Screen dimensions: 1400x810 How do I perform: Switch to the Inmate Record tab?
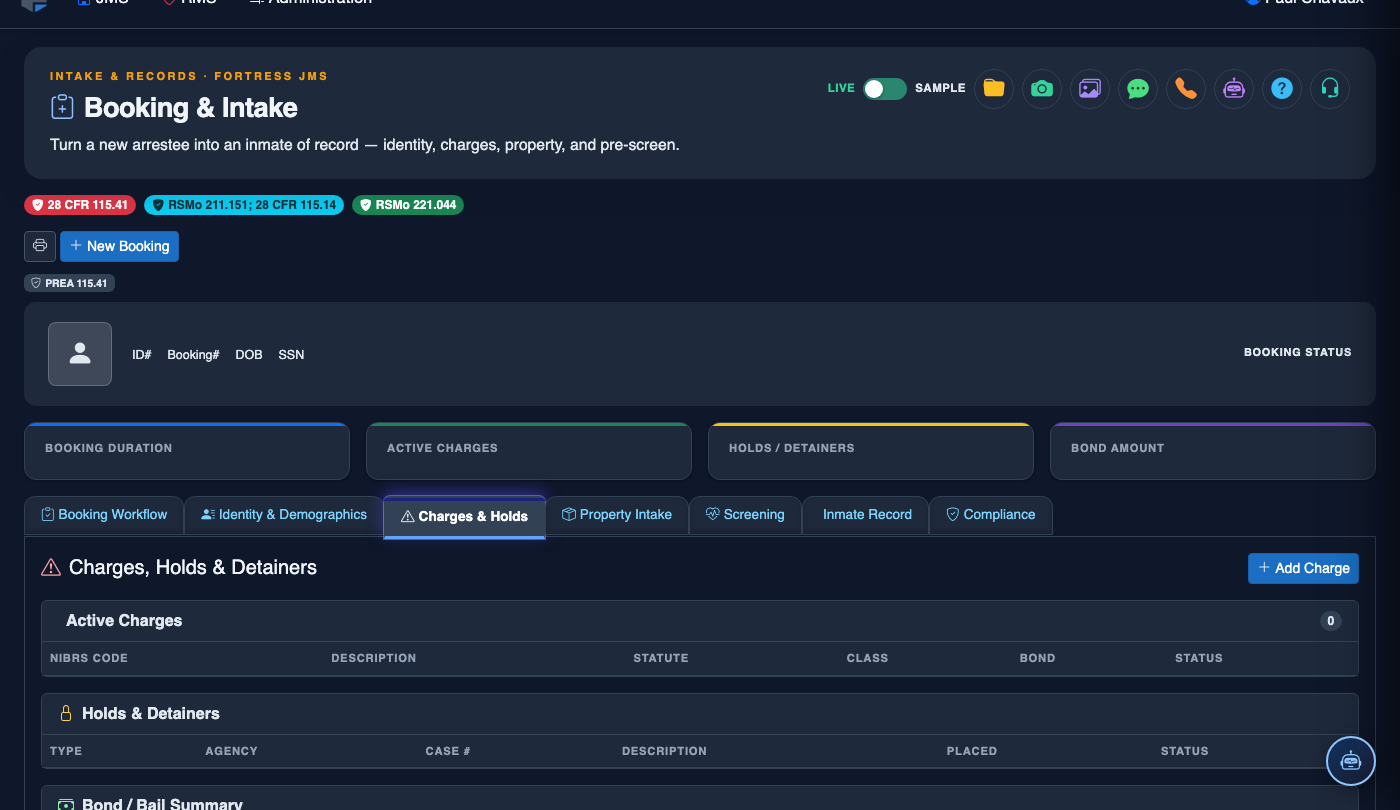click(x=866, y=515)
